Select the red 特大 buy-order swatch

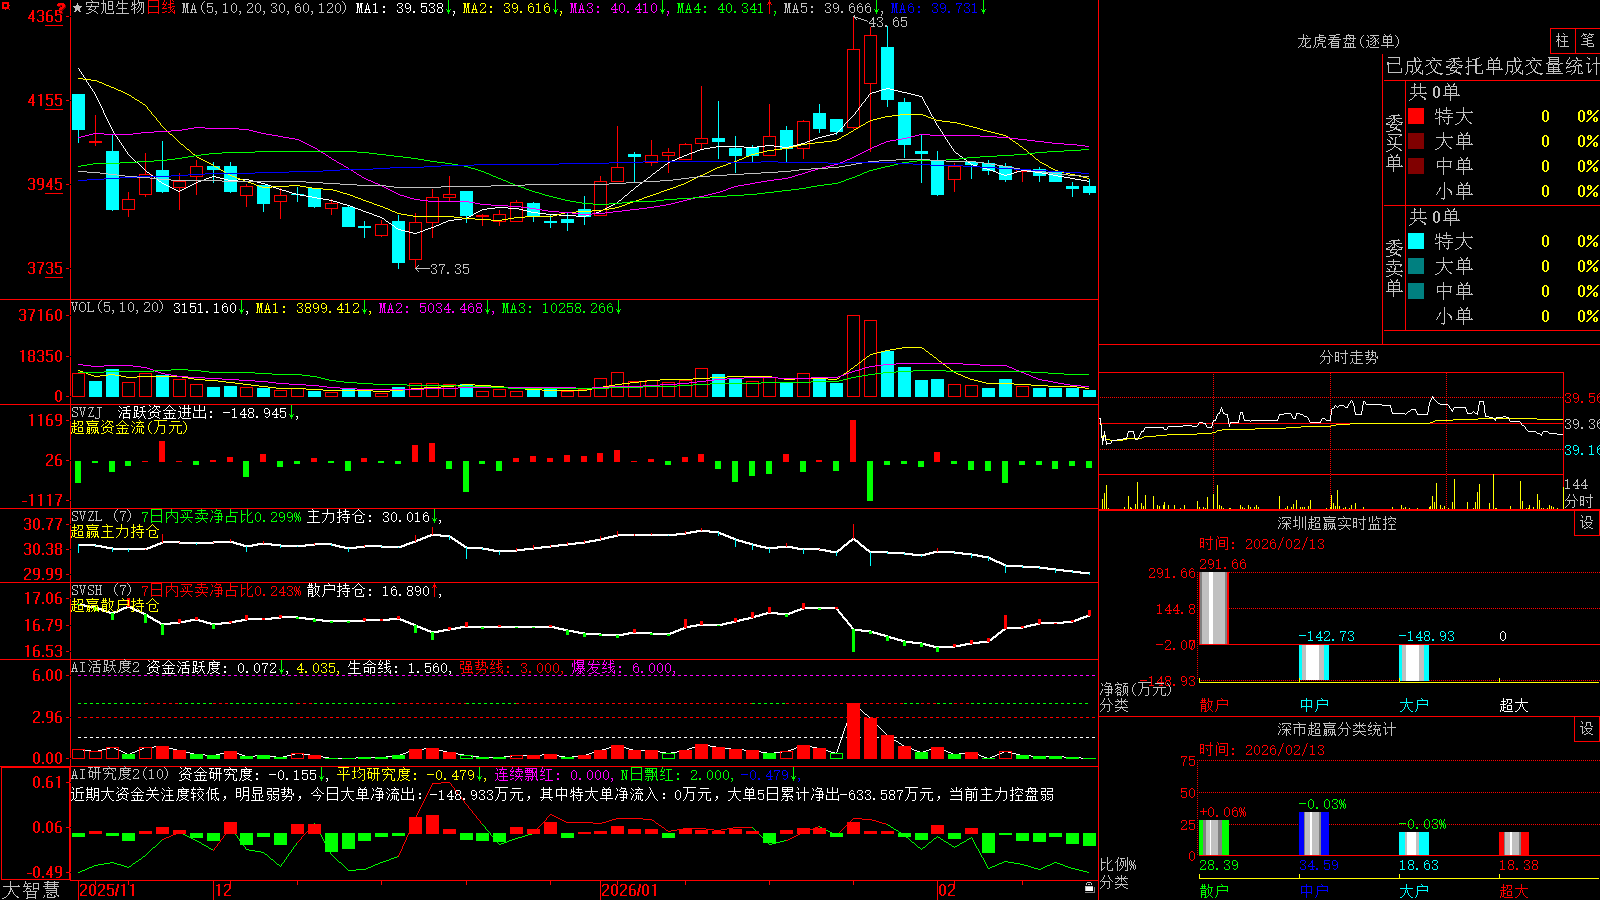pyautogui.click(x=1416, y=116)
